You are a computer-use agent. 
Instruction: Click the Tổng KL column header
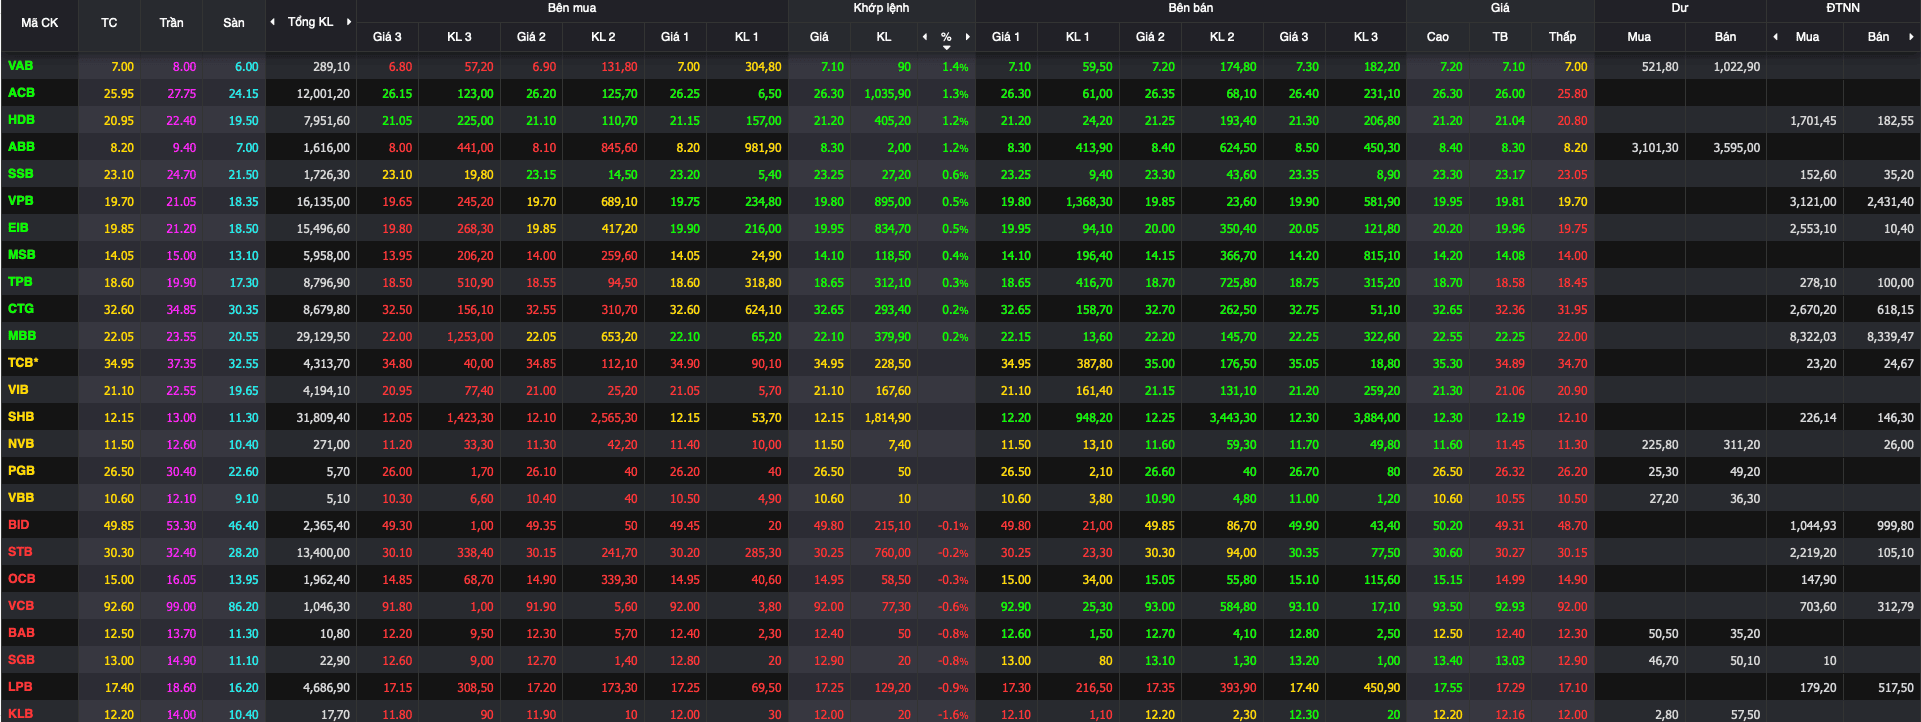pyautogui.click(x=310, y=22)
